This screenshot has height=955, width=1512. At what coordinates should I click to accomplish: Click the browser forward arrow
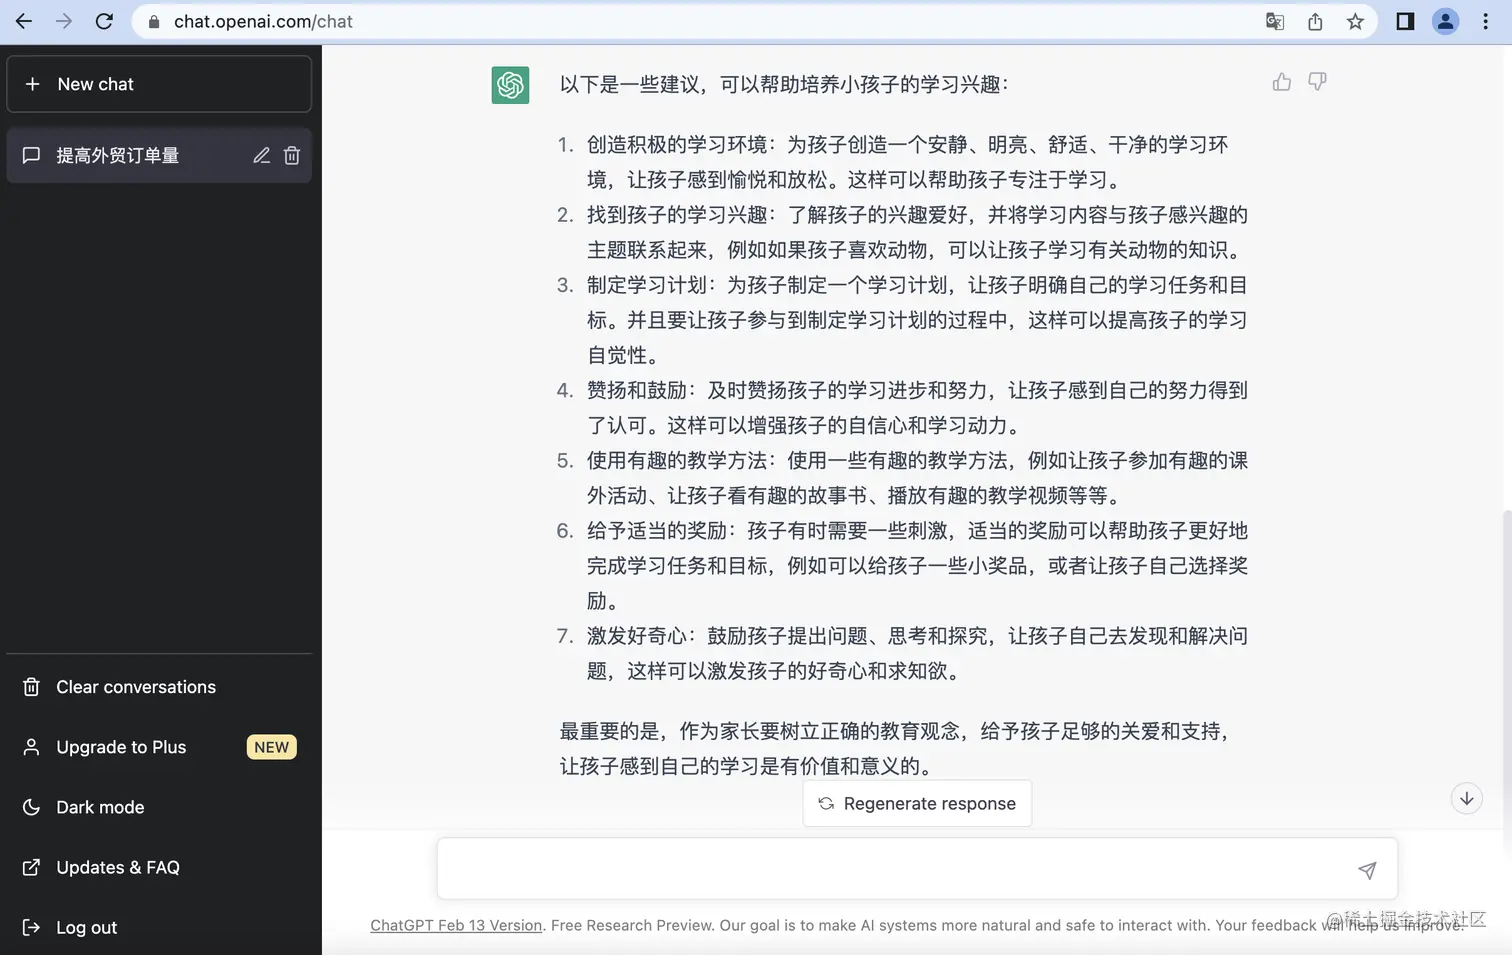[x=64, y=21]
